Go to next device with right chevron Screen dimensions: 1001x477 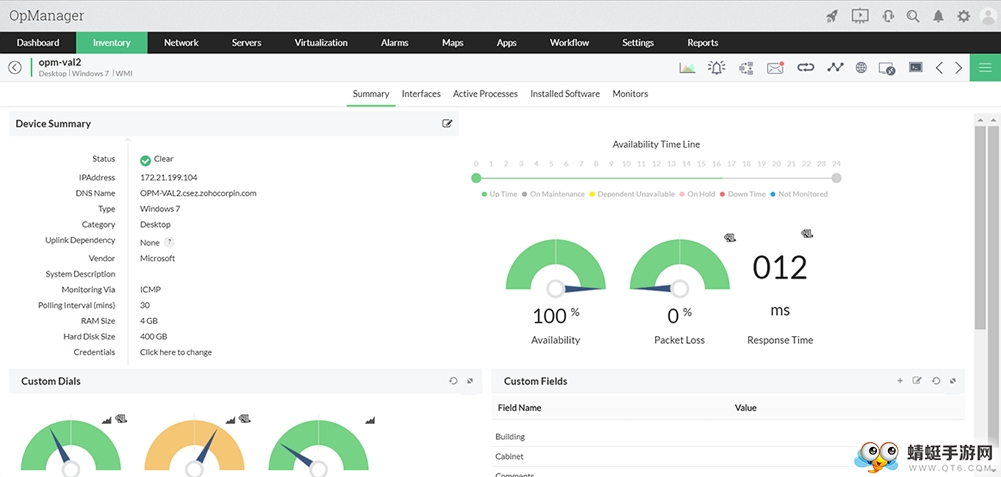coord(958,68)
